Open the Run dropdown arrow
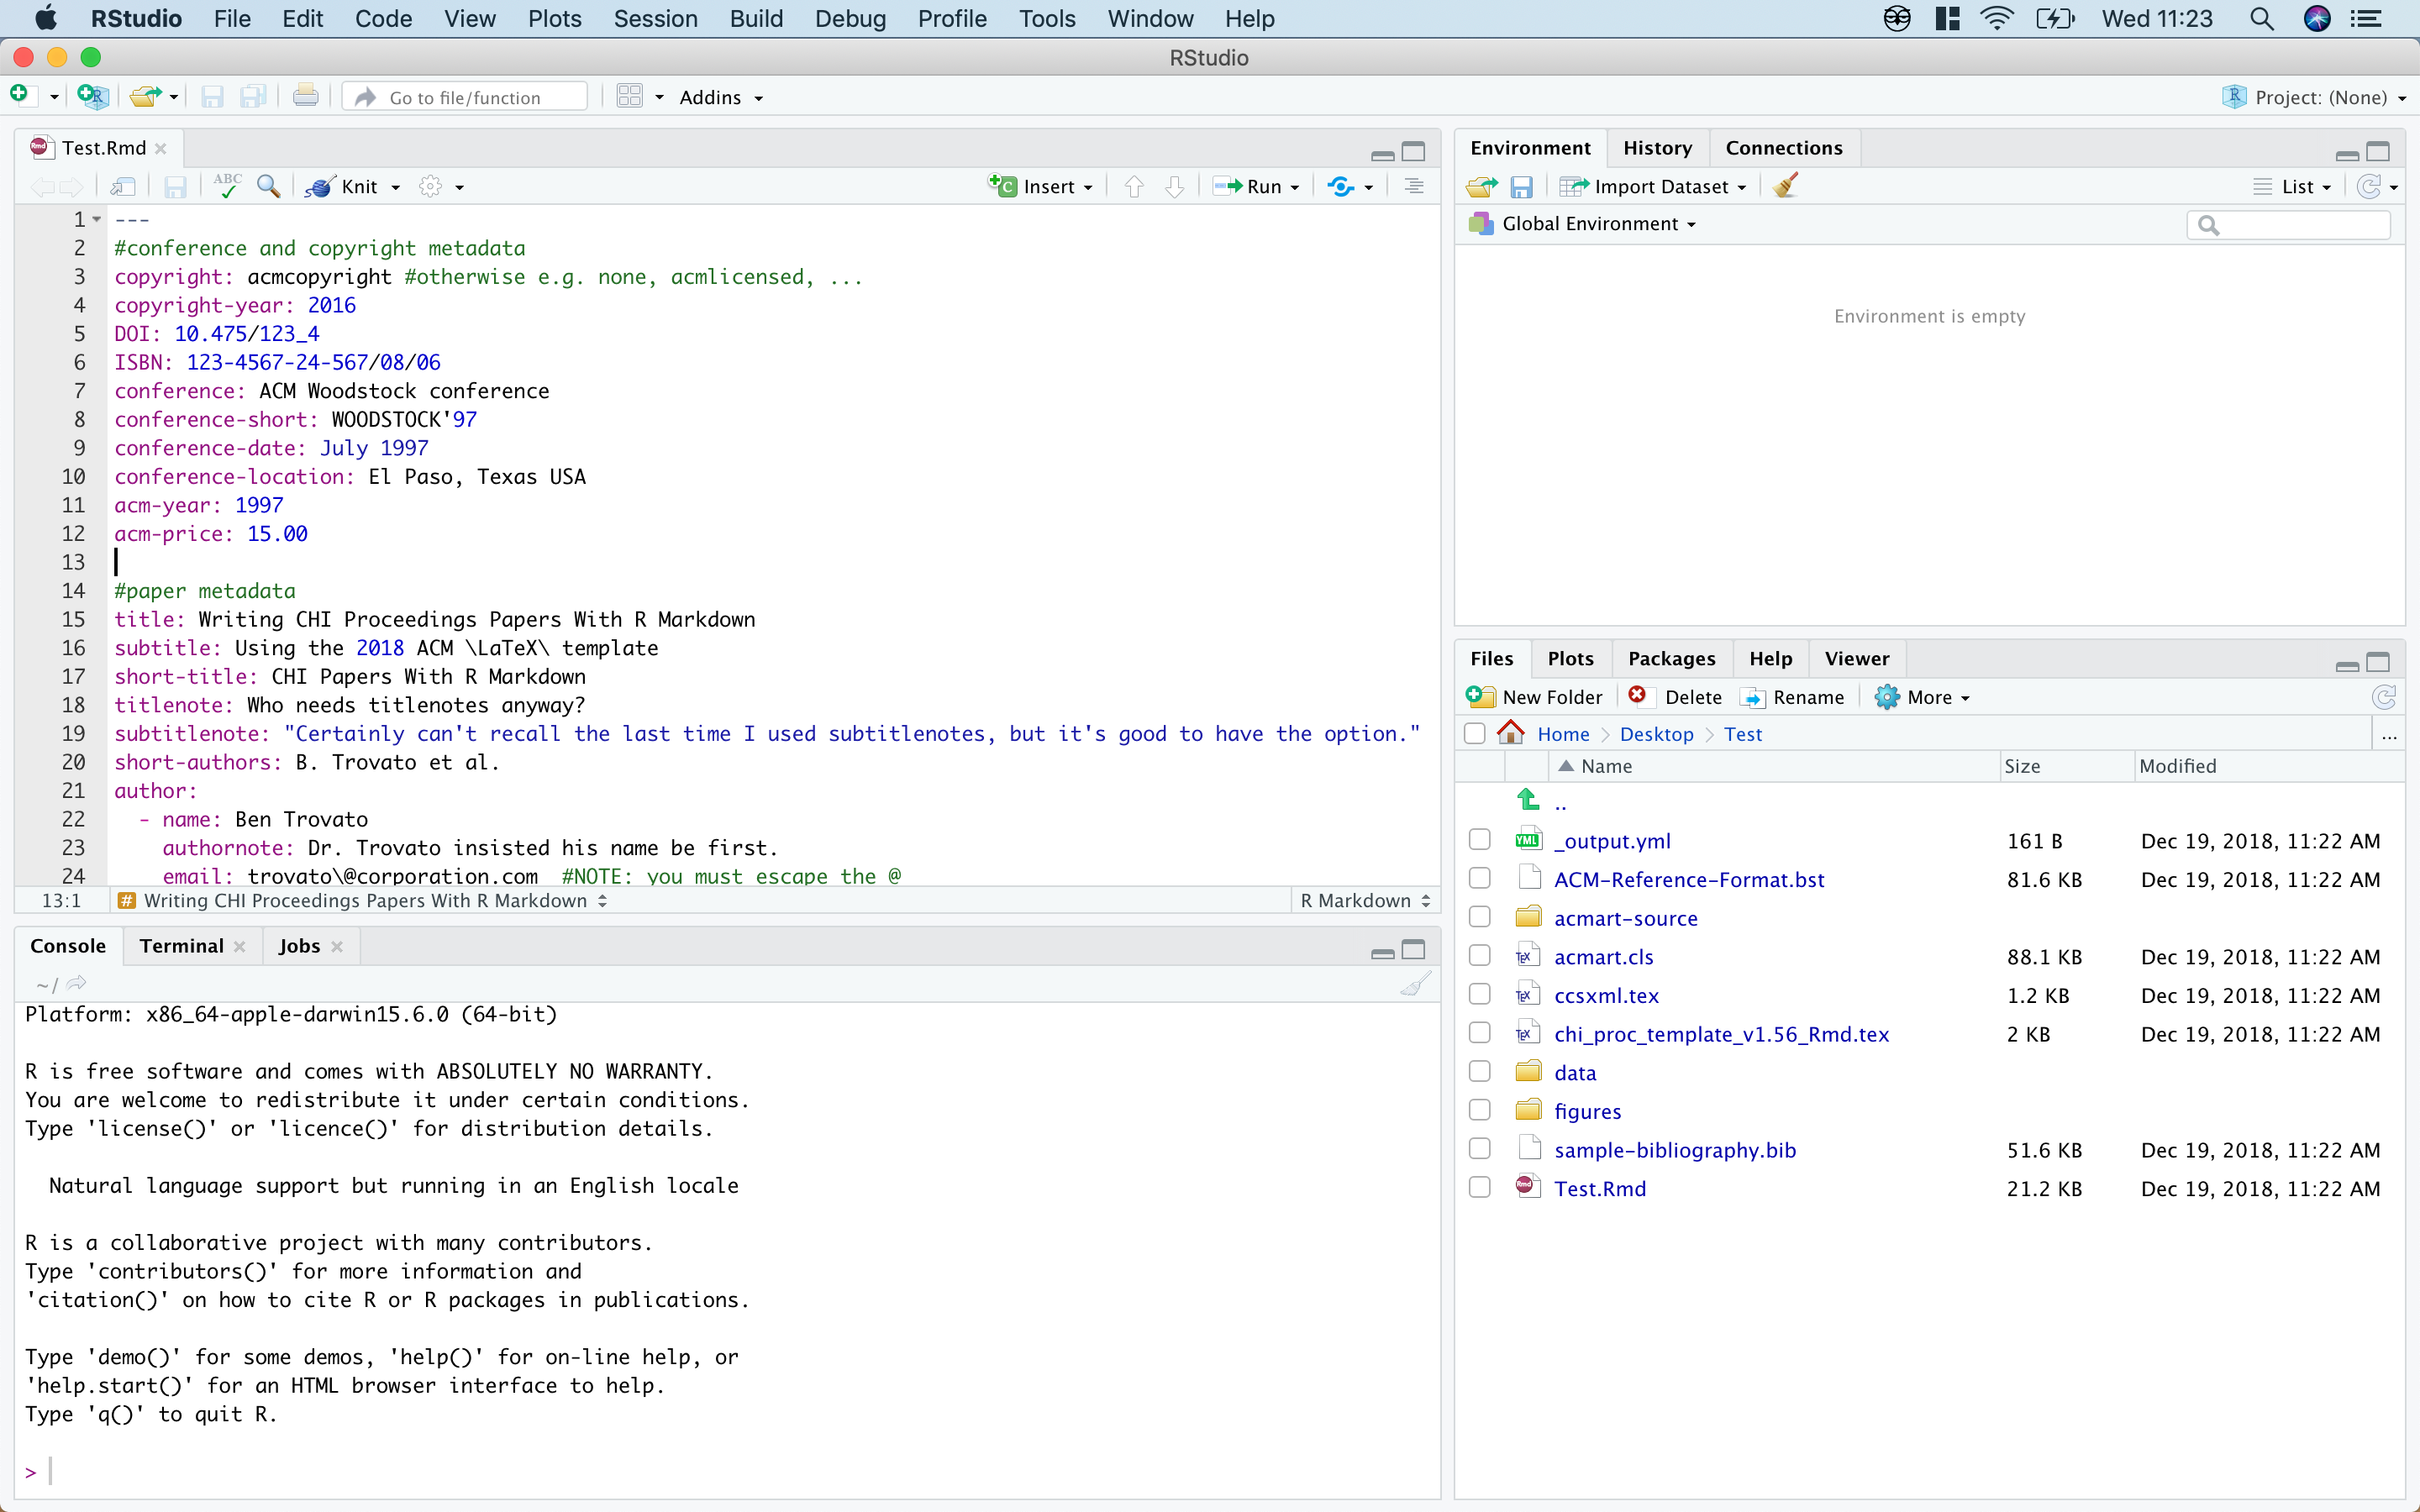 [1295, 187]
